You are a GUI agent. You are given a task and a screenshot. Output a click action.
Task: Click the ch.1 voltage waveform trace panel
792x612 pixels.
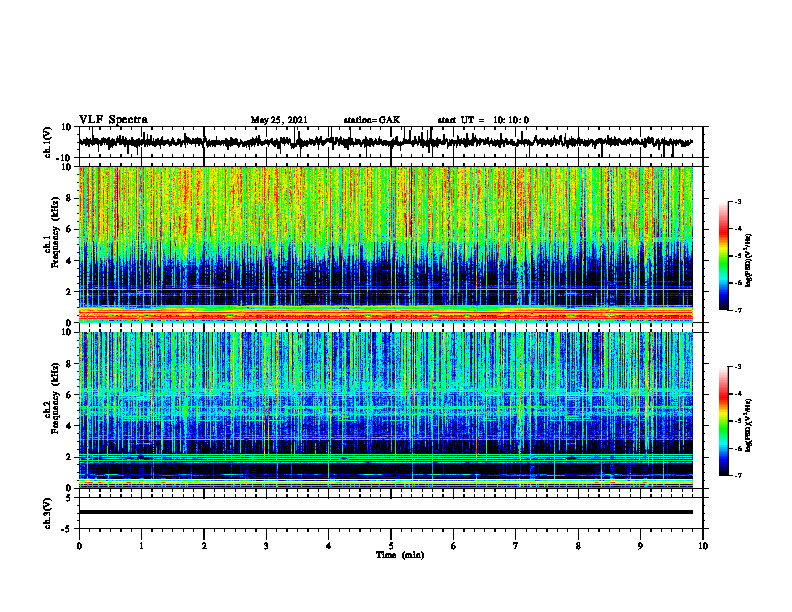pos(390,142)
